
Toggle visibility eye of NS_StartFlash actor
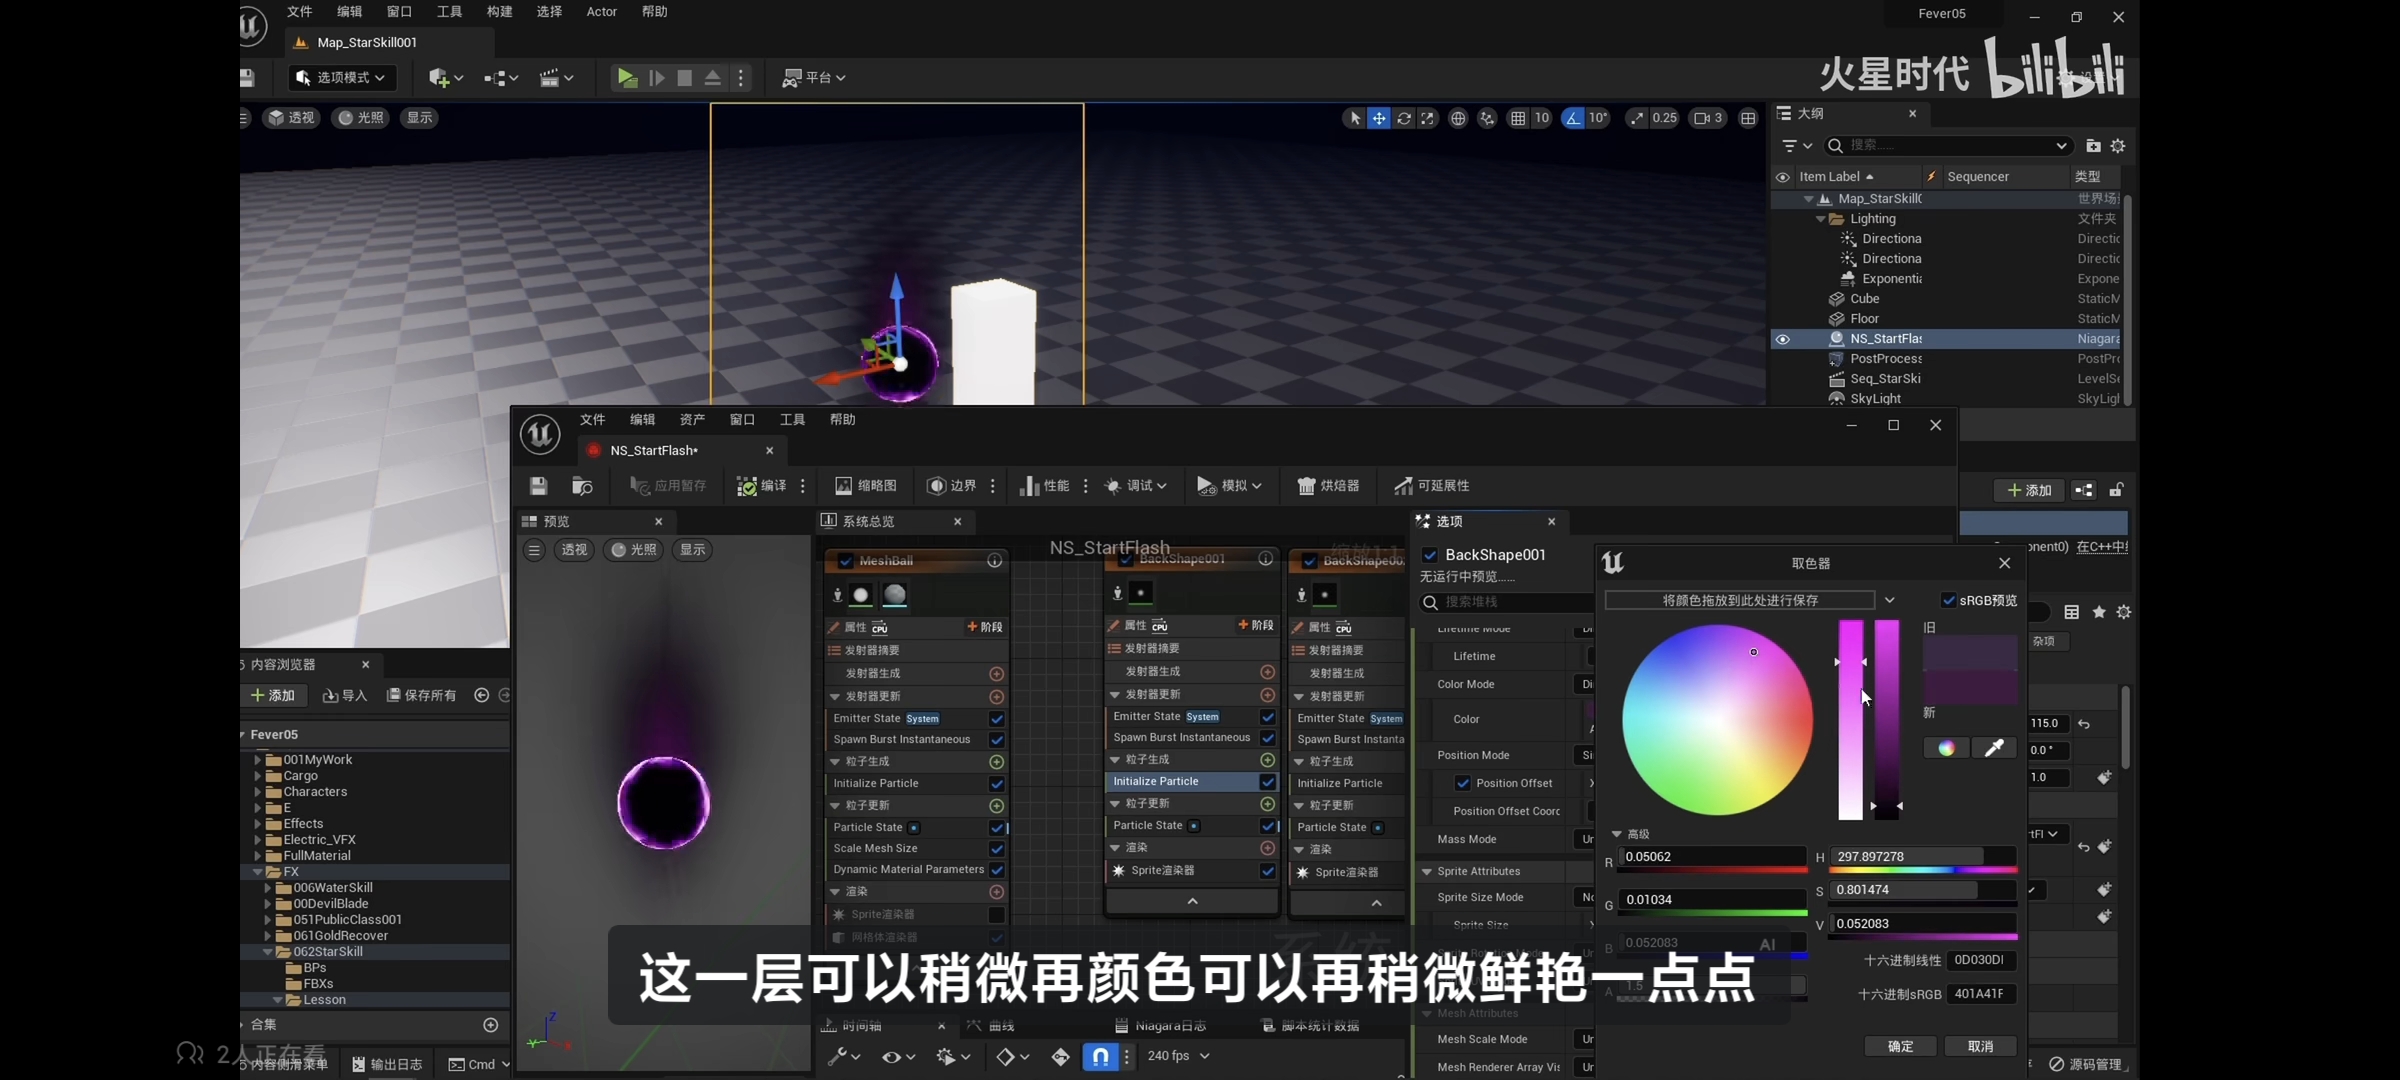coord(1782,339)
